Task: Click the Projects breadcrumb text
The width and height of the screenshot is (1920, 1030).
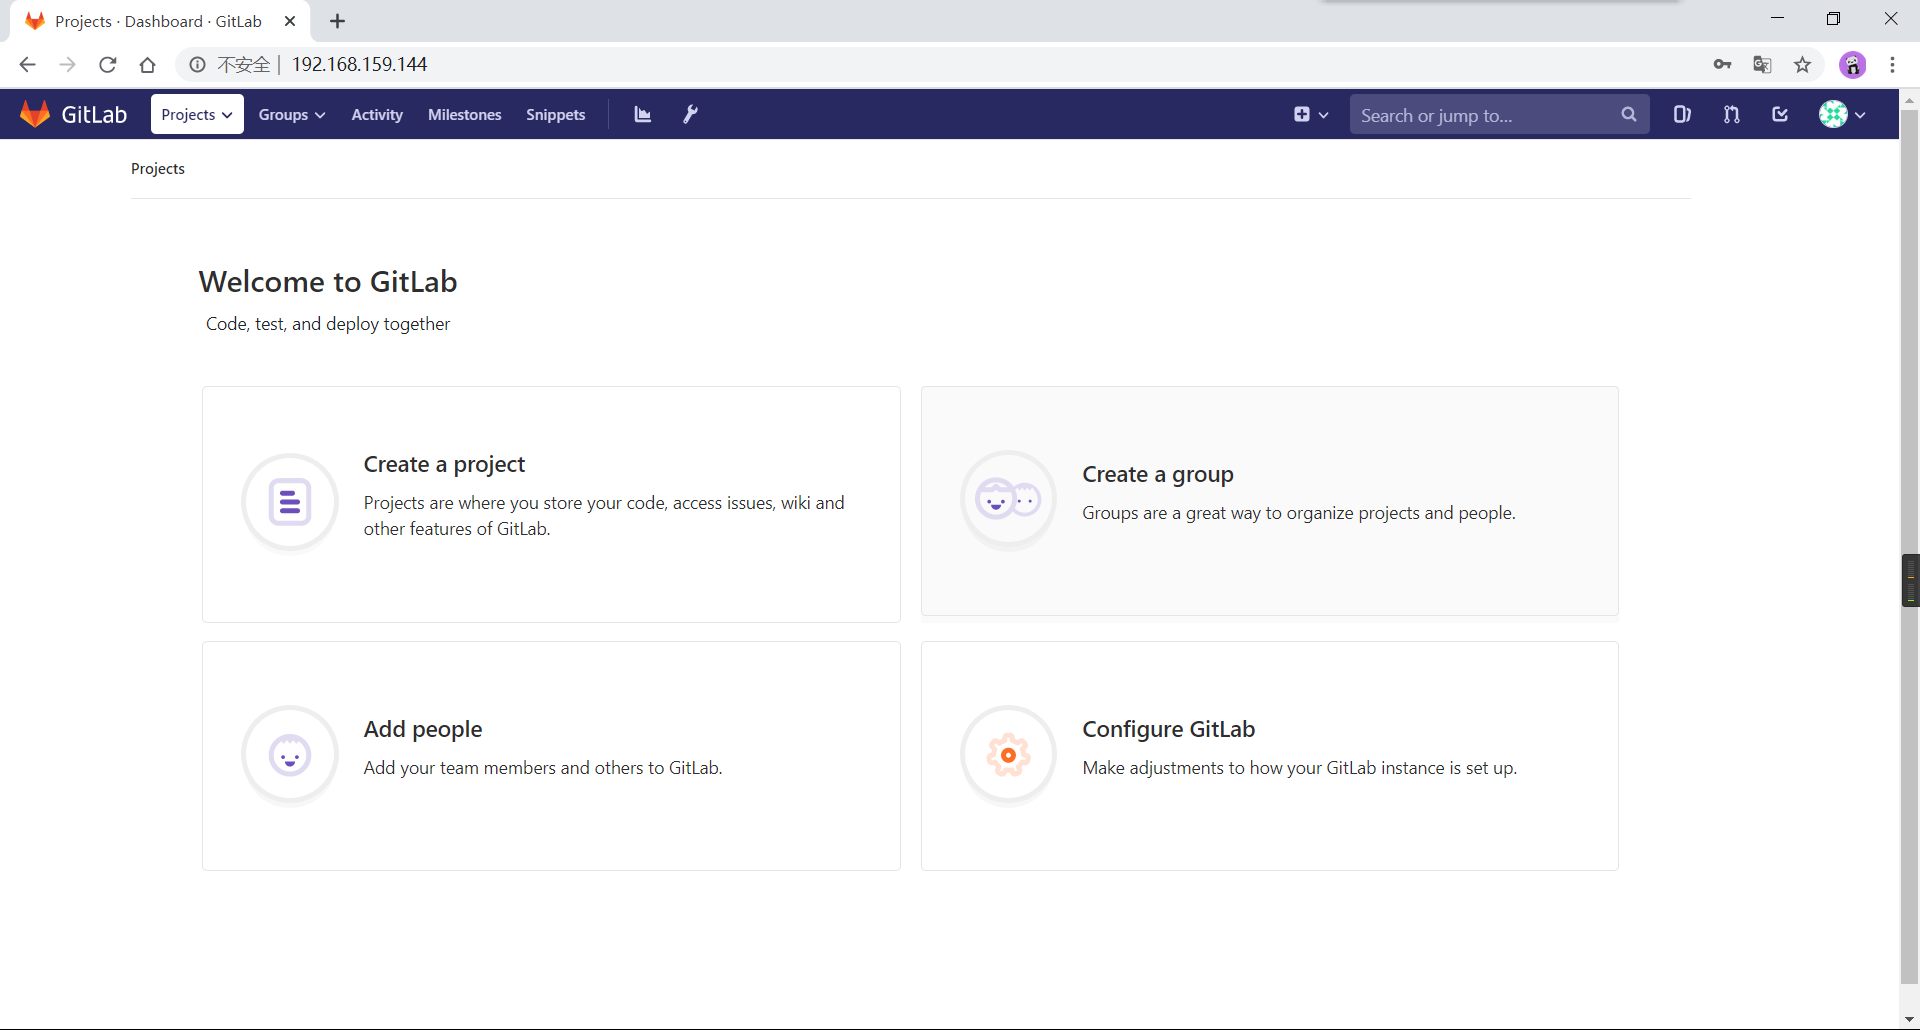Action: pyautogui.click(x=158, y=169)
